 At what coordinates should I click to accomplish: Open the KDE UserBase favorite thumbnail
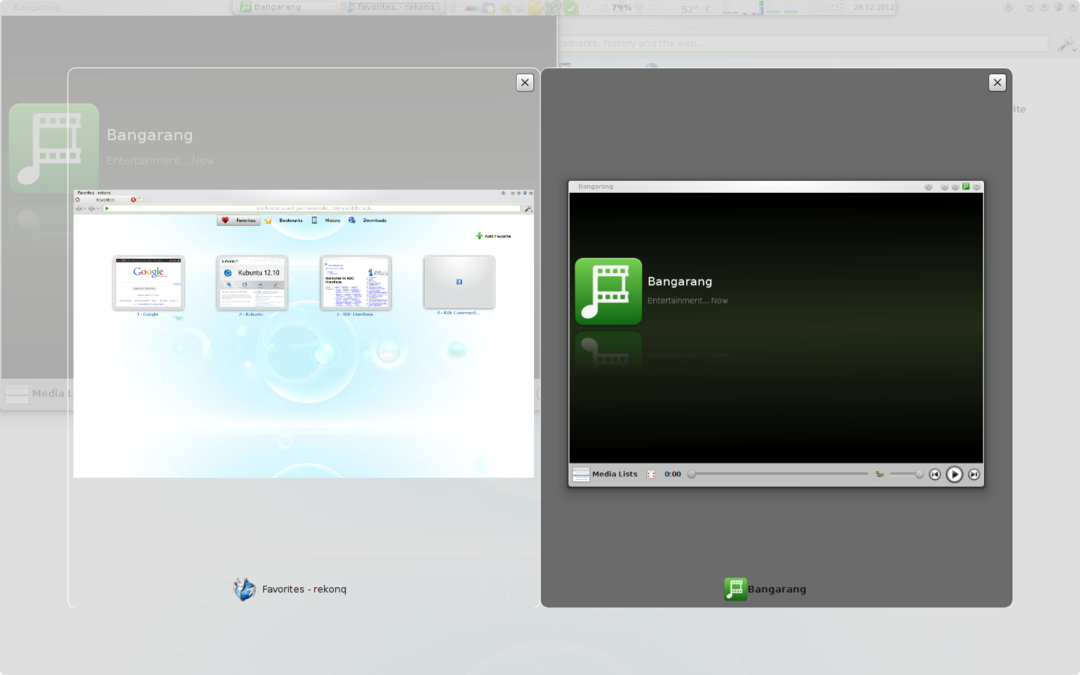click(355, 283)
